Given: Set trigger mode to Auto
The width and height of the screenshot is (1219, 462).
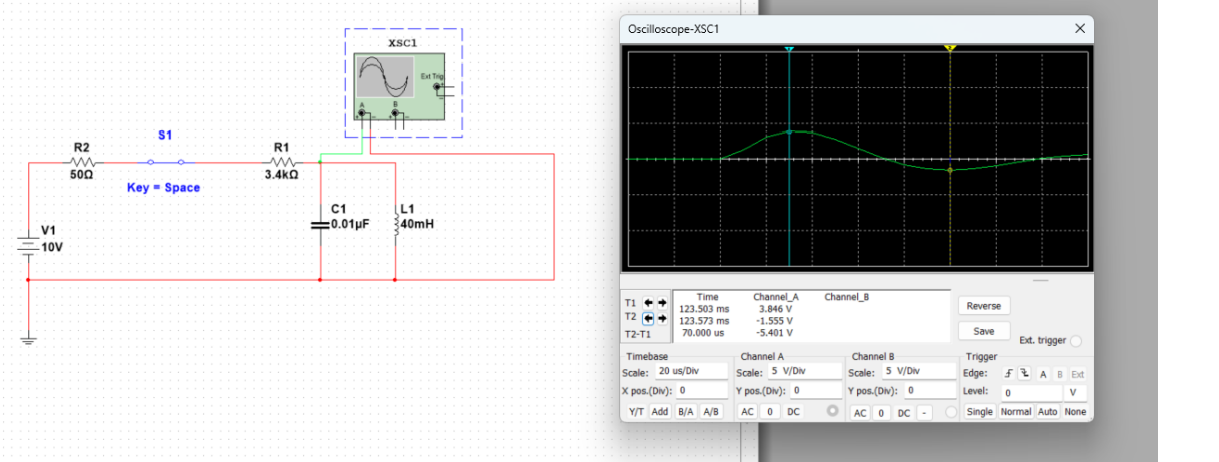Looking at the screenshot, I should click(1047, 412).
